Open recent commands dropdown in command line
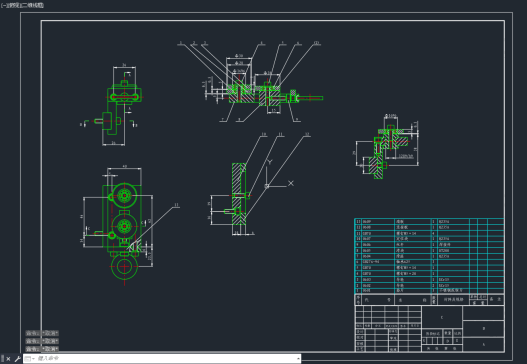This screenshot has height=364, width=527. pos(29,359)
